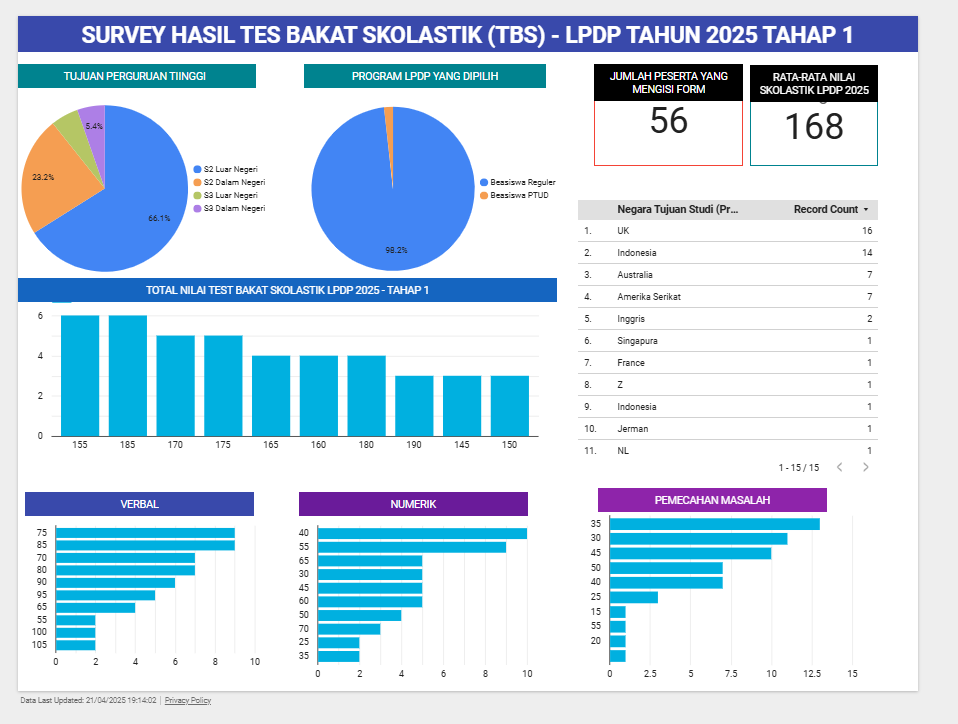The width and height of the screenshot is (958, 724).
Task: Go to the previous page of the country table
Action: pos(840,467)
